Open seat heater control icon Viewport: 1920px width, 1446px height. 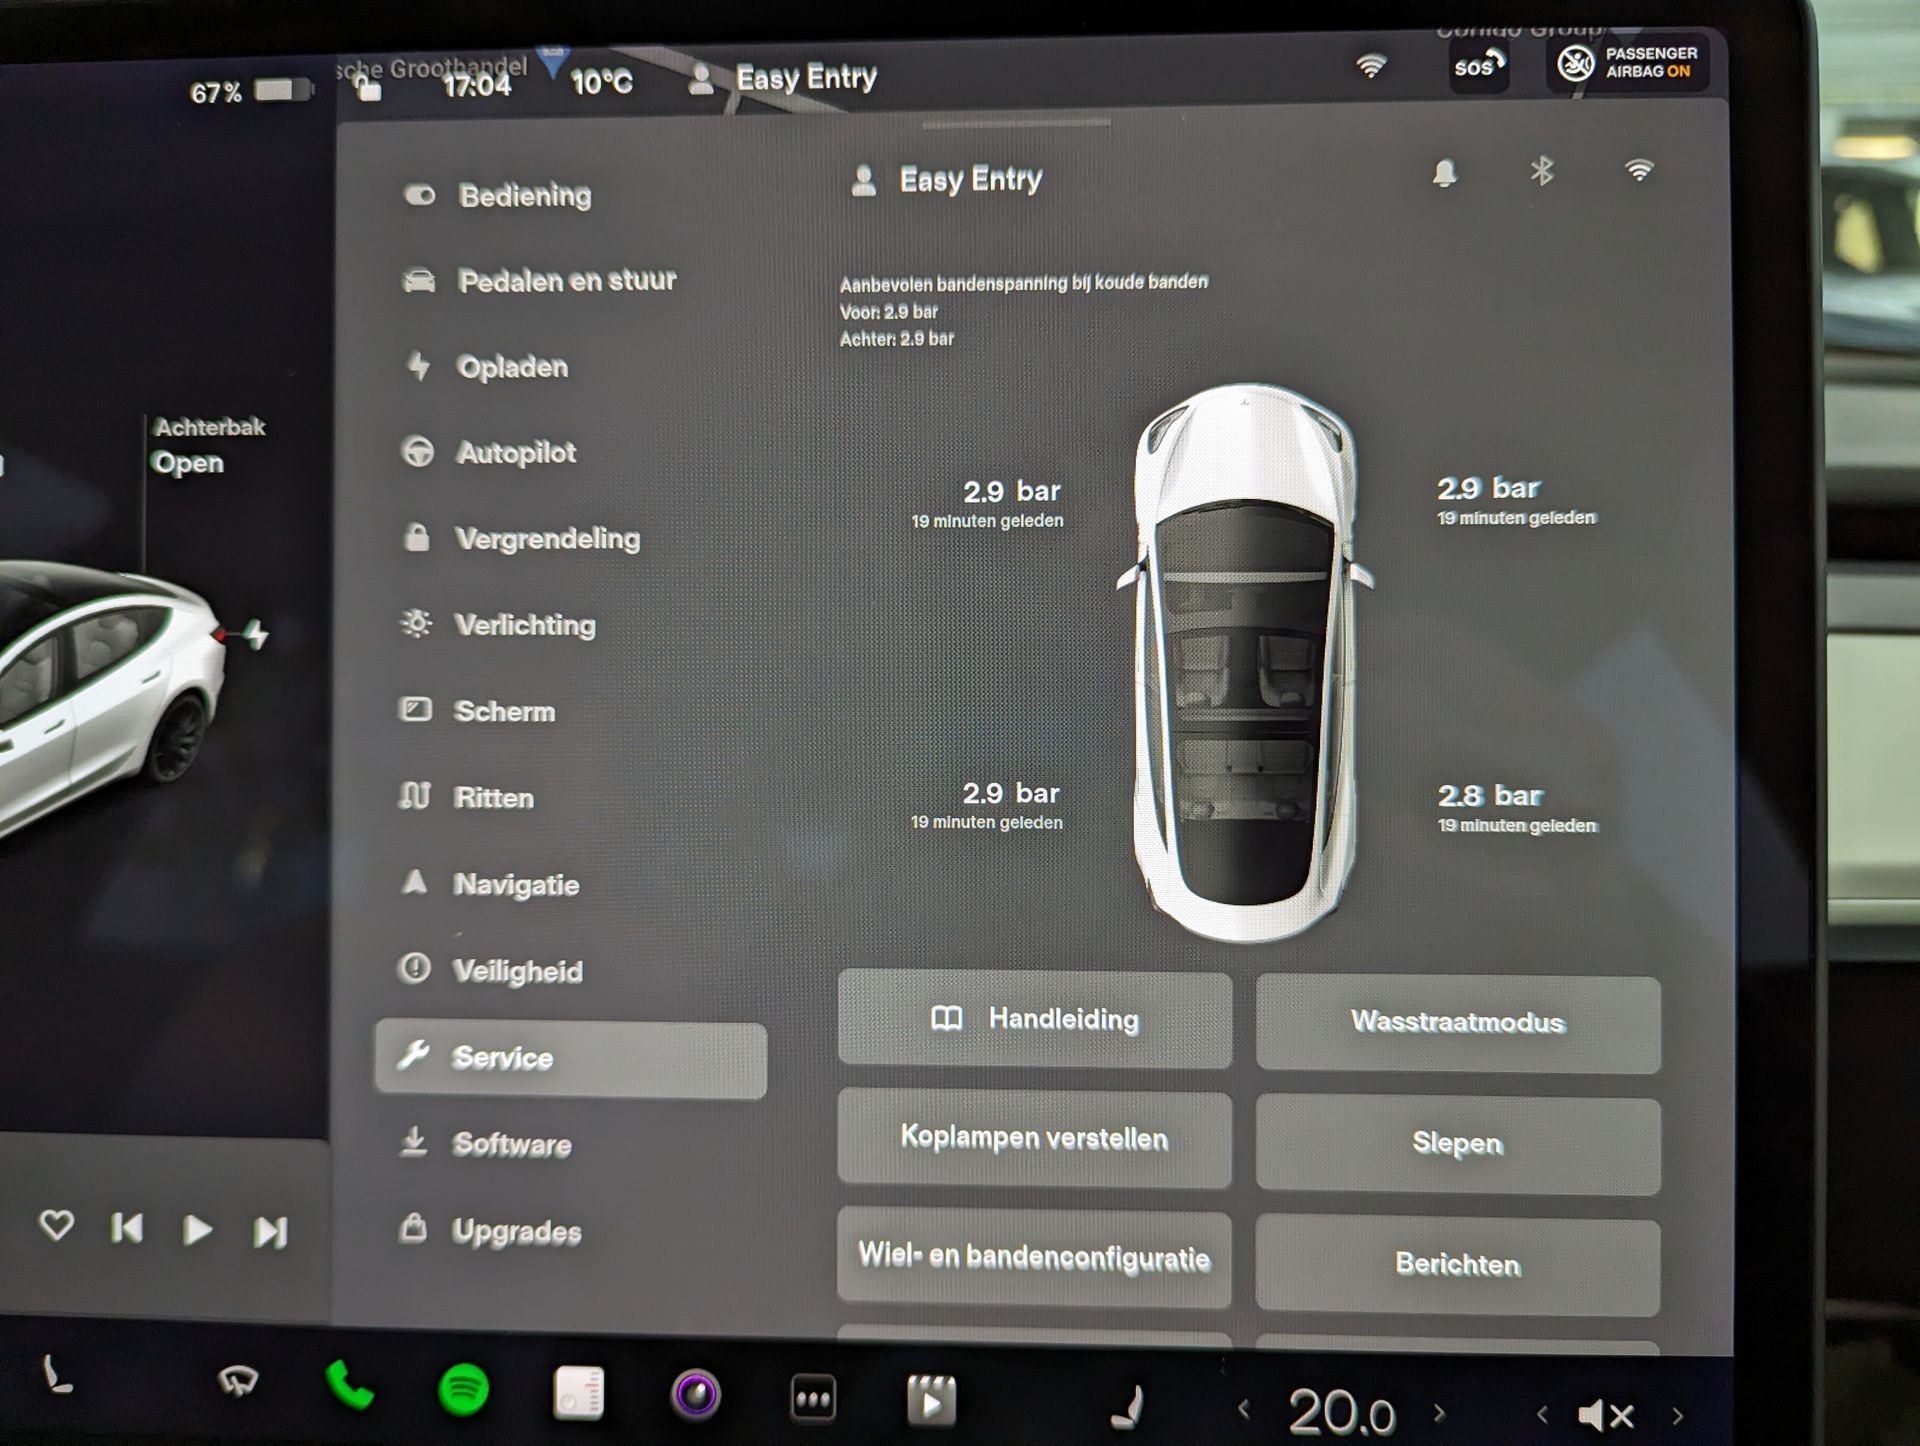click(1129, 1407)
